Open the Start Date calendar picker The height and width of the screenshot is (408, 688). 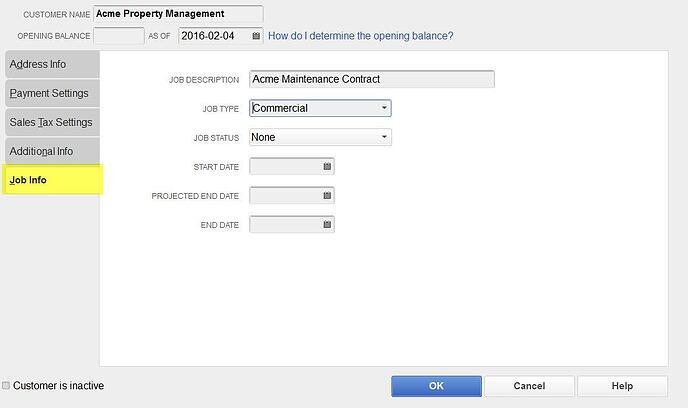click(x=327, y=167)
